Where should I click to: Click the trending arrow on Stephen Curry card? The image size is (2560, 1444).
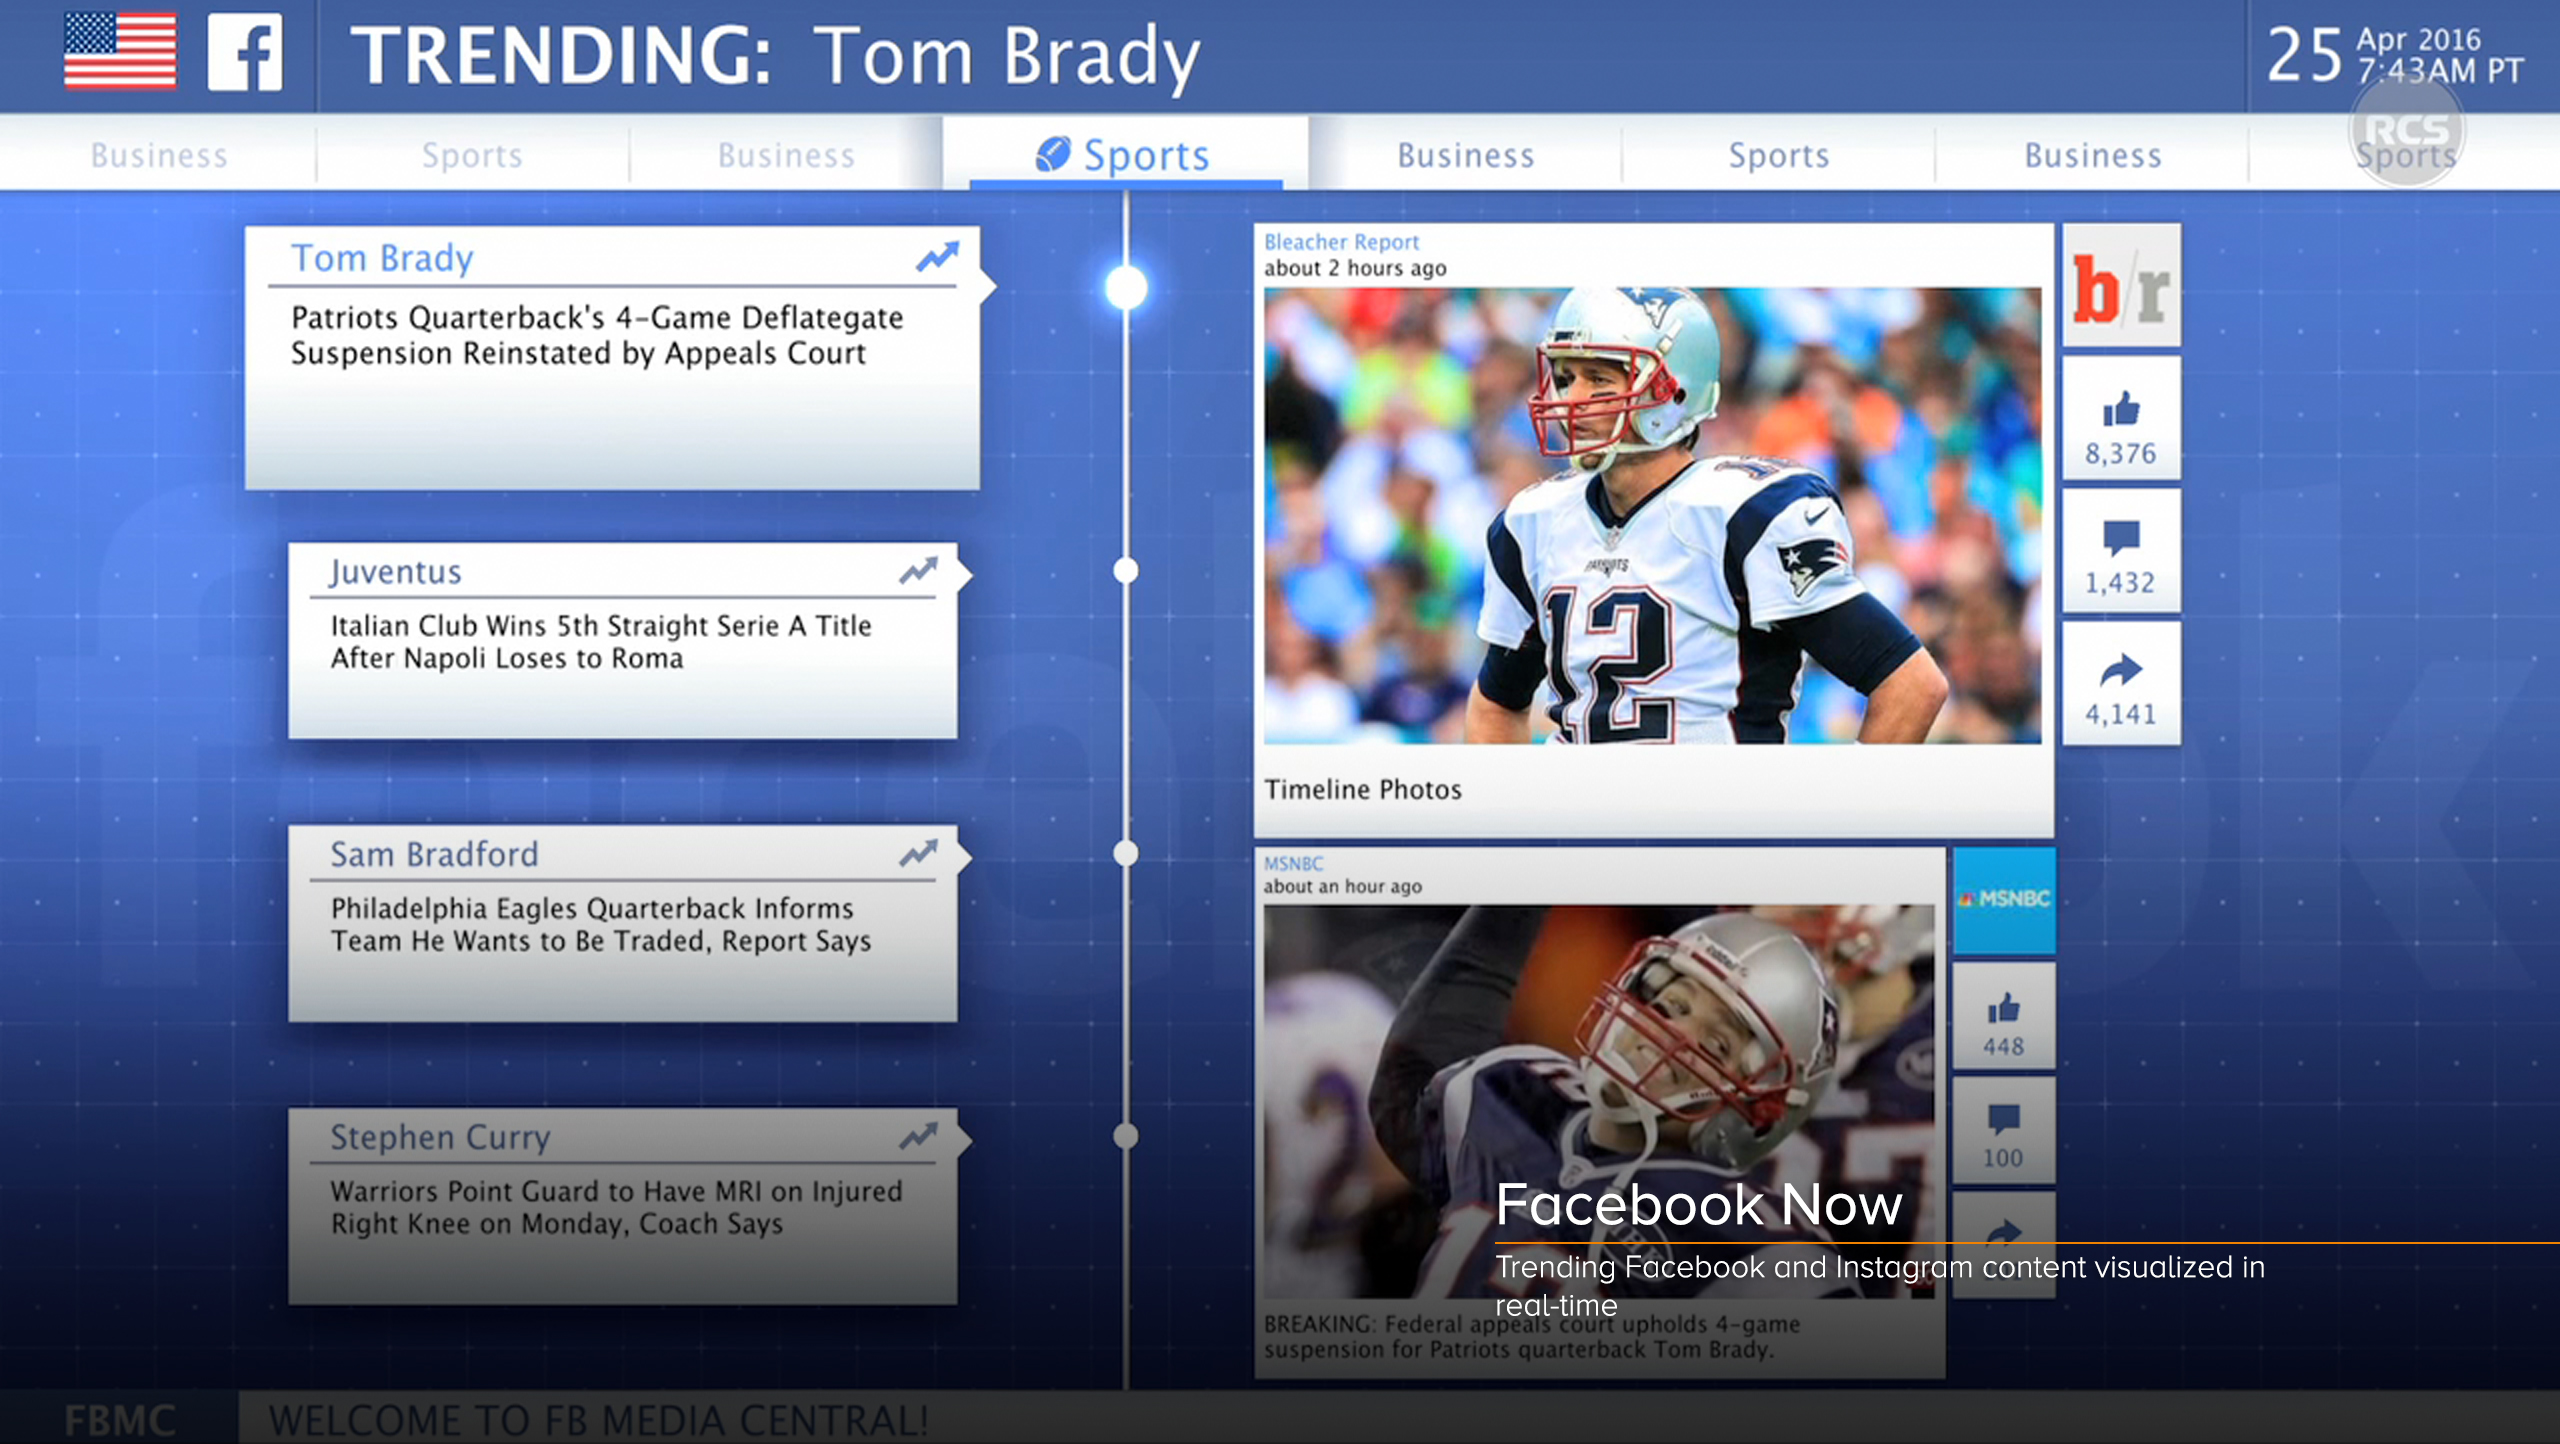point(918,1136)
